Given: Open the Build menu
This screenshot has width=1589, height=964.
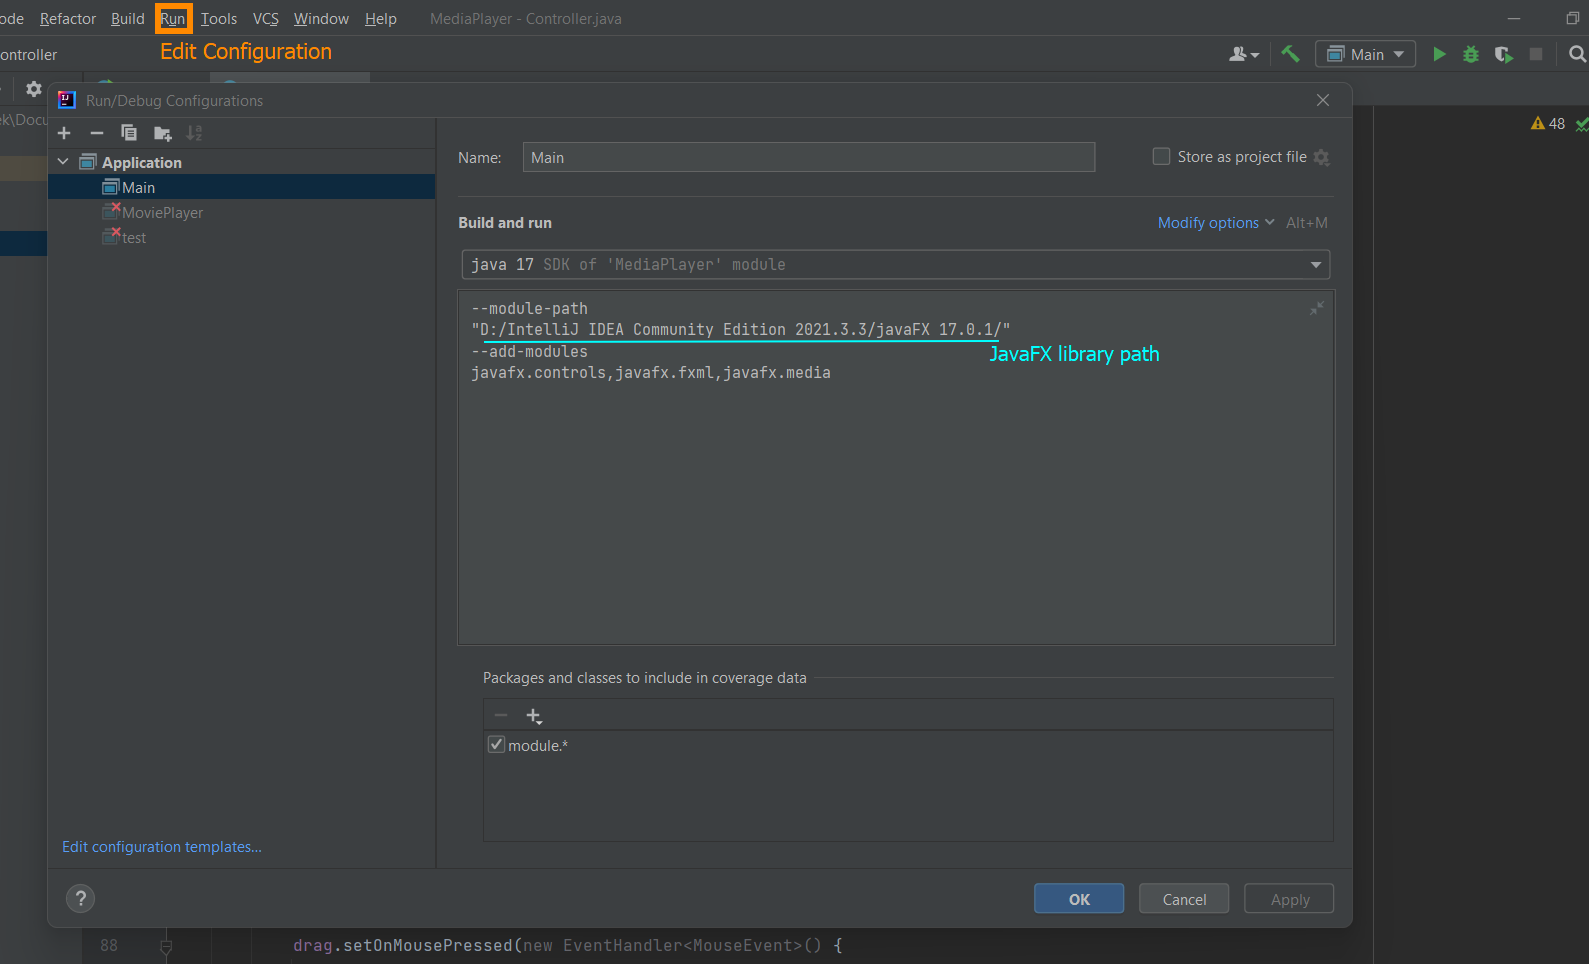Looking at the screenshot, I should point(128,19).
